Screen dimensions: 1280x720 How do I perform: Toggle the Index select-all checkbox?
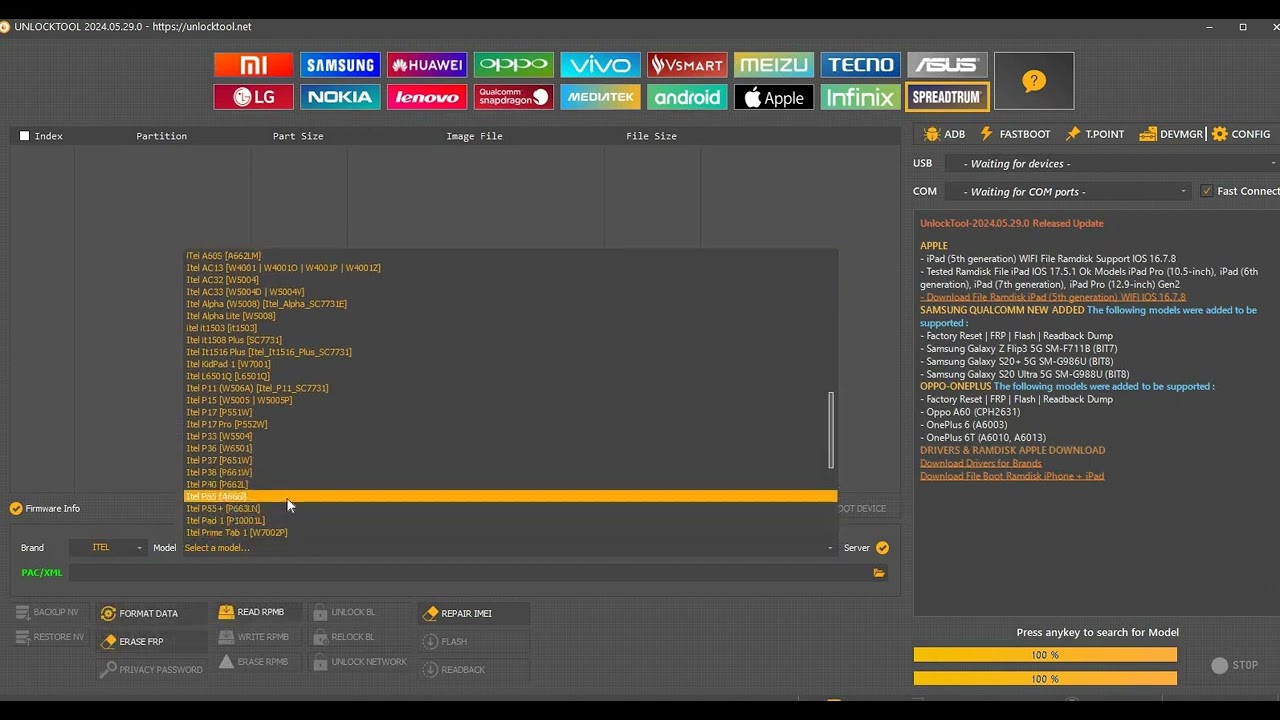coord(24,136)
